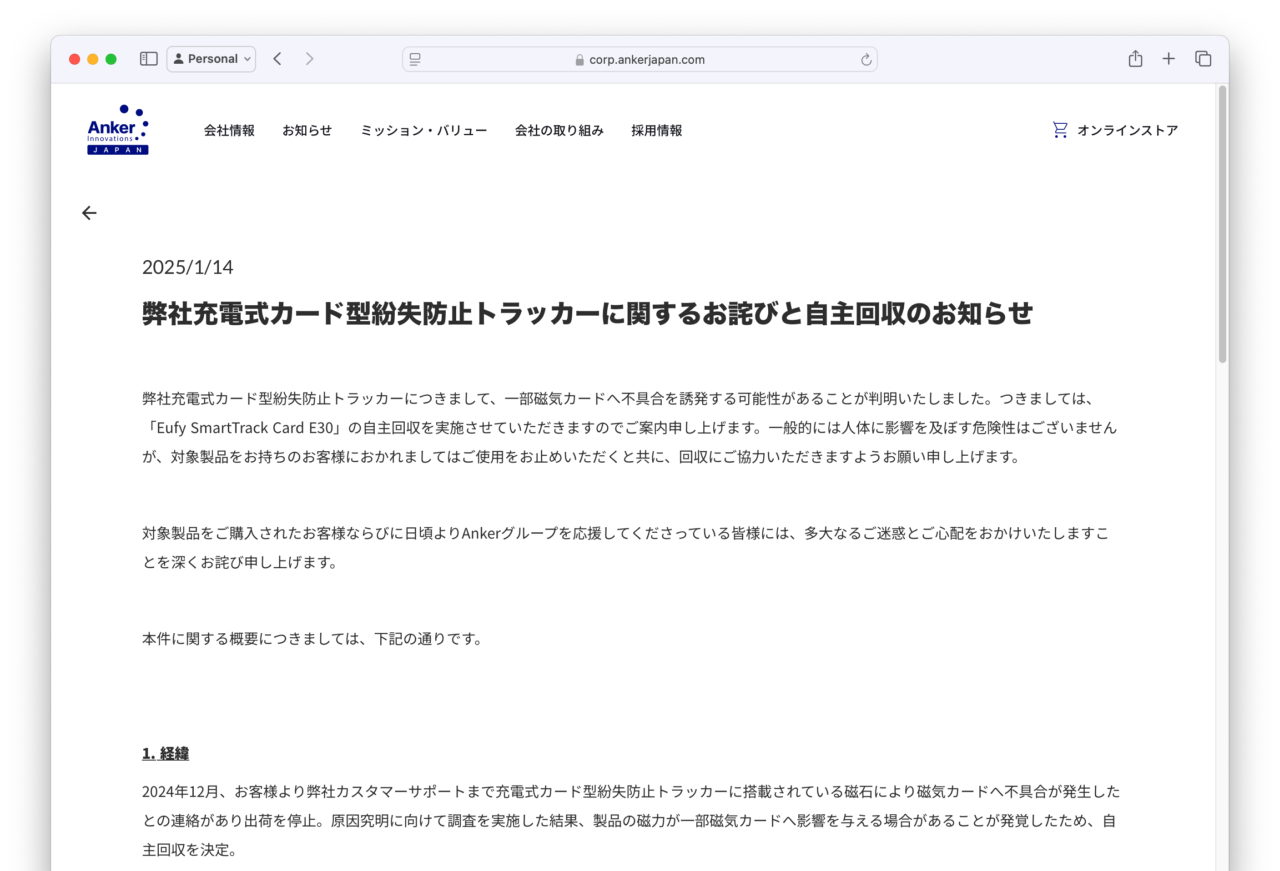The height and width of the screenshot is (871, 1280).
Task: Go back to the previous page in Safari
Action: point(277,59)
